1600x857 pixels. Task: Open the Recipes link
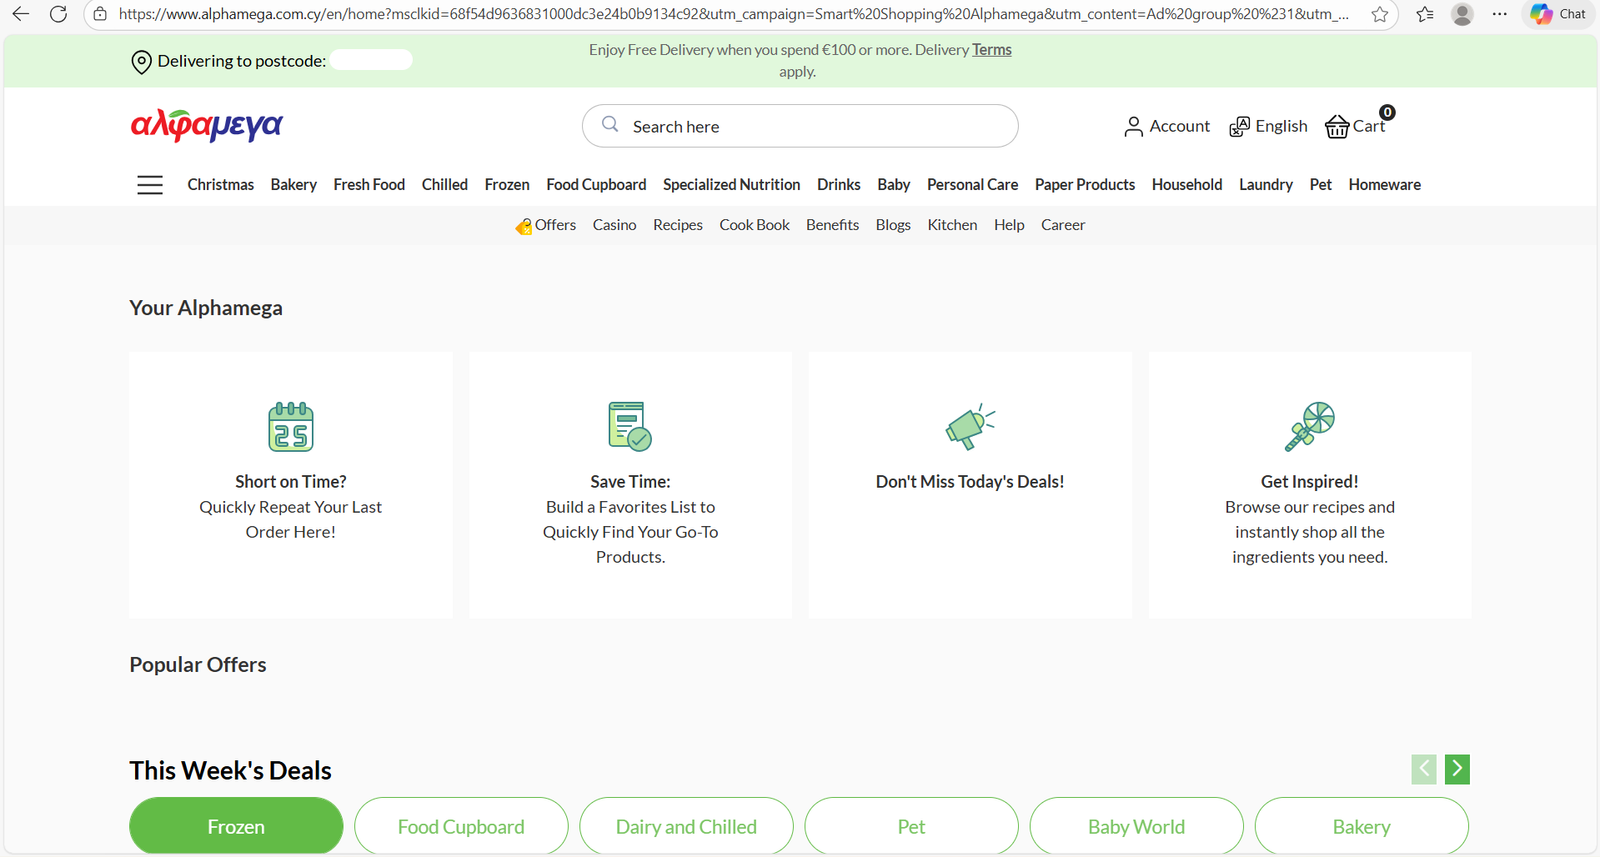point(678,225)
